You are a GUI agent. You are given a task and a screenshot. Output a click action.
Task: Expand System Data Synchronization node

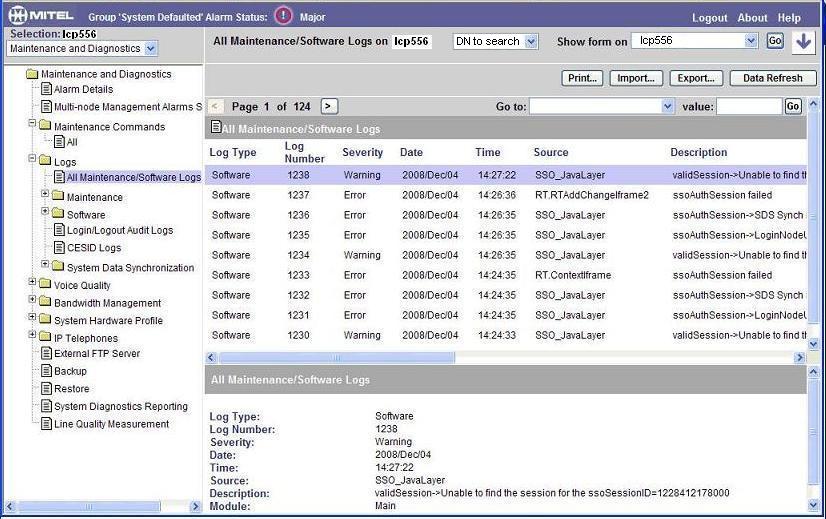pos(45,264)
